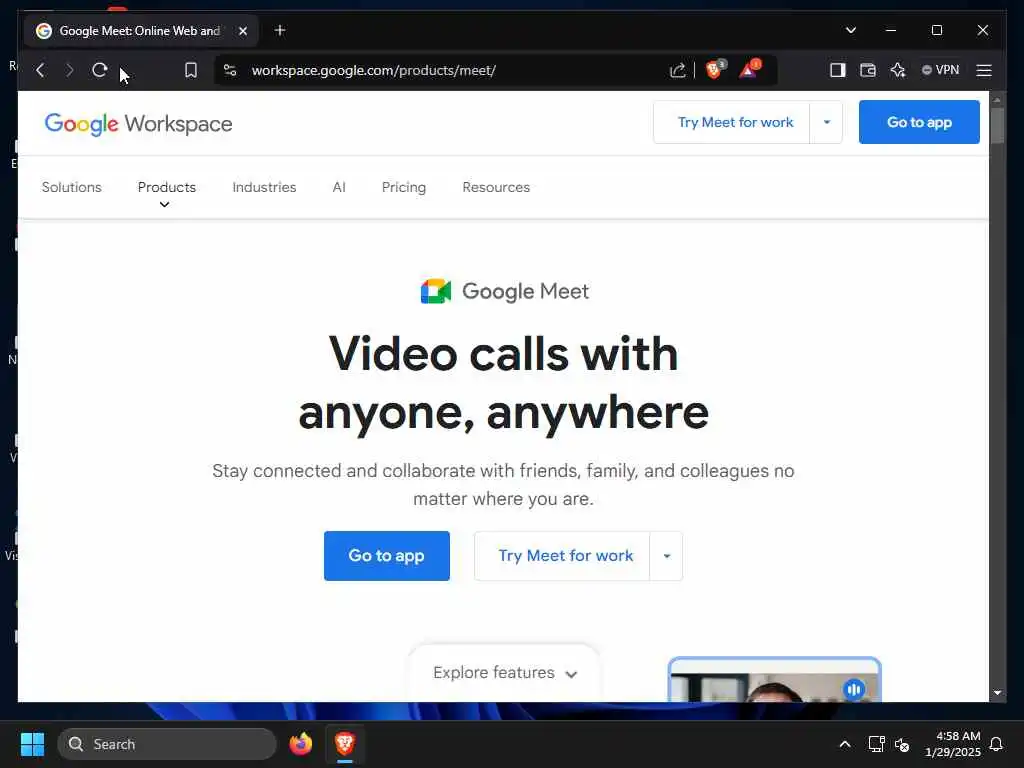Expand dropdown beside hero Try Meet for work
Screen dimensions: 1024x768
click(x=666, y=556)
